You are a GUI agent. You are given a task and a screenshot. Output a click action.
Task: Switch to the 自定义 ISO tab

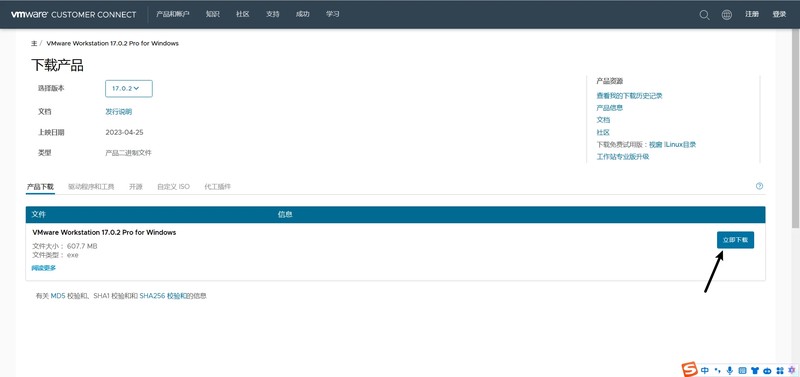(x=173, y=187)
